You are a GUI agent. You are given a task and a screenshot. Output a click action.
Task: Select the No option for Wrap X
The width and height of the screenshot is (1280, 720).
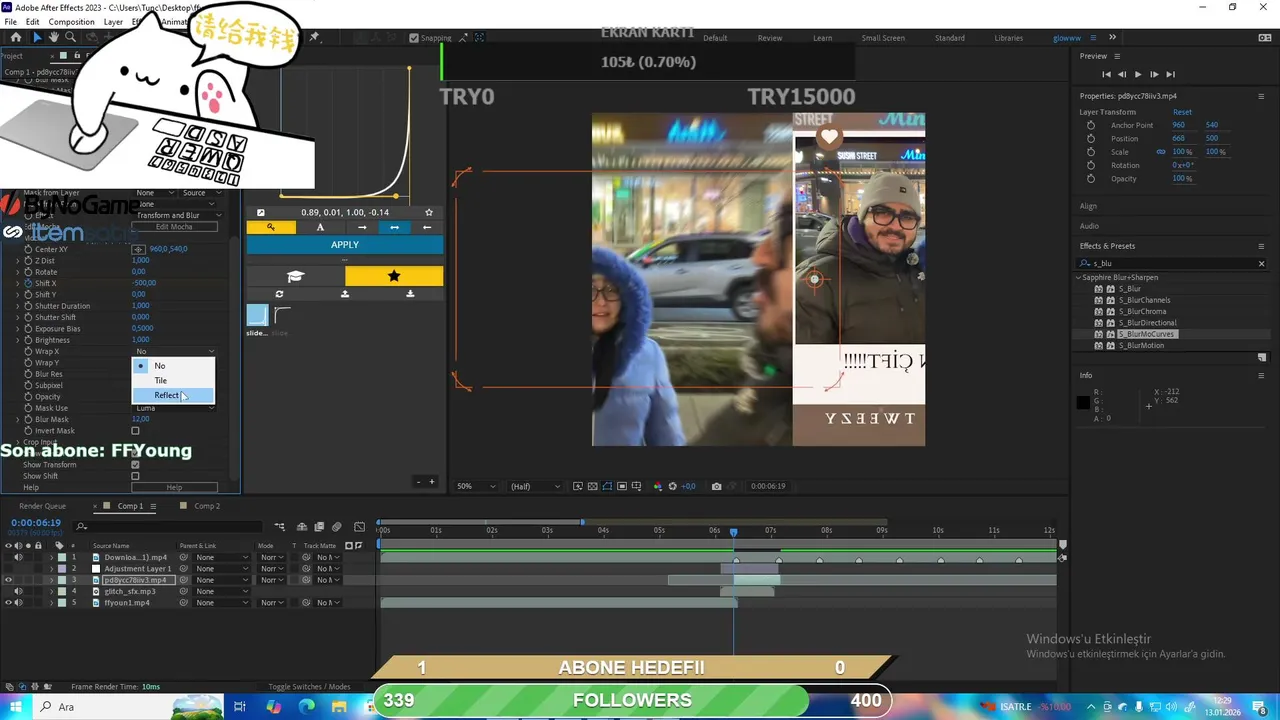tap(173, 366)
